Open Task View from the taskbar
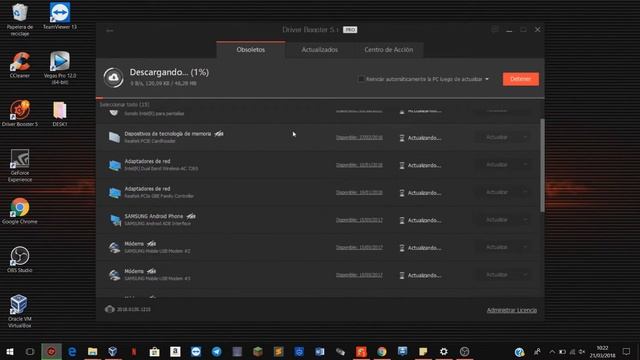This screenshot has height=360, width=640. tap(30, 351)
